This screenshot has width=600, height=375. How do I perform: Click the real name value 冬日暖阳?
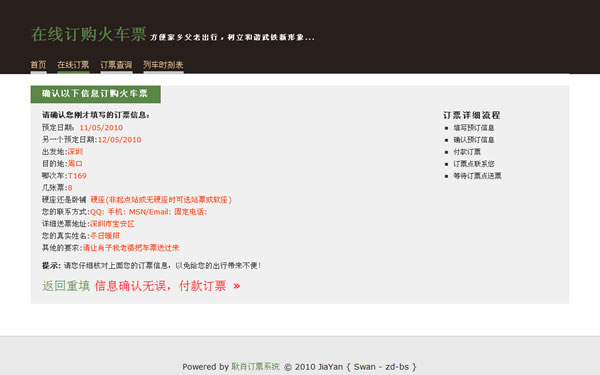[105, 236]
